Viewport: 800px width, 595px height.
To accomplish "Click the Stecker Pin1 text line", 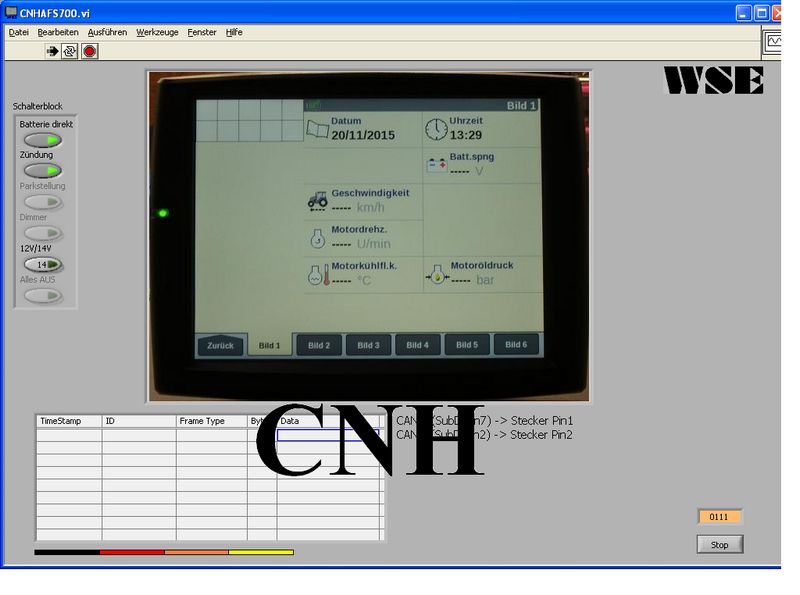I will coord(485,420).
